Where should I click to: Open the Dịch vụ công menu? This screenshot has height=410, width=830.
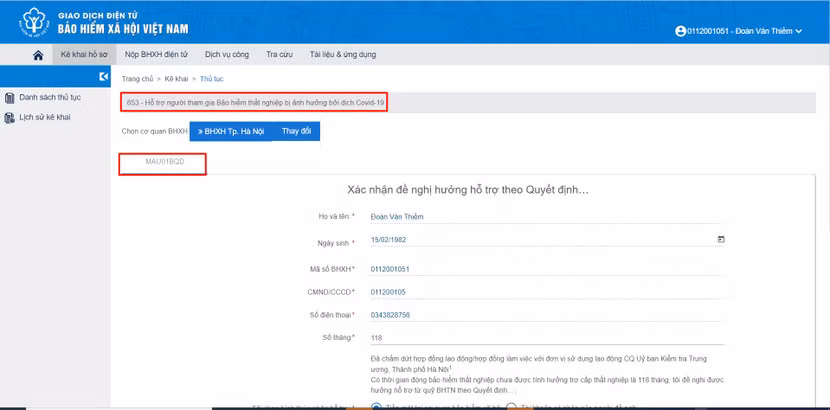pyautogui.click(x=227, y=55)
